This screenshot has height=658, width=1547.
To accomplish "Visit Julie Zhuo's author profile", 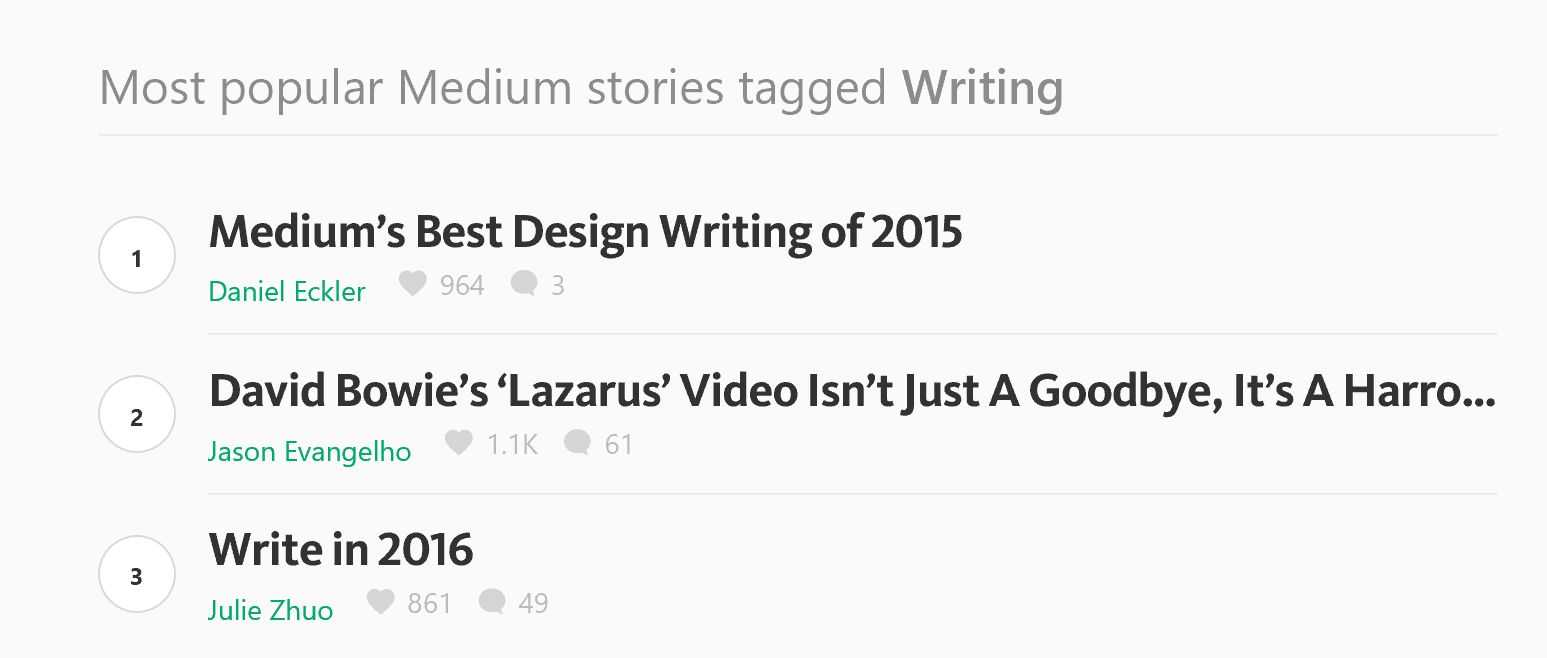I will point(270,610).
